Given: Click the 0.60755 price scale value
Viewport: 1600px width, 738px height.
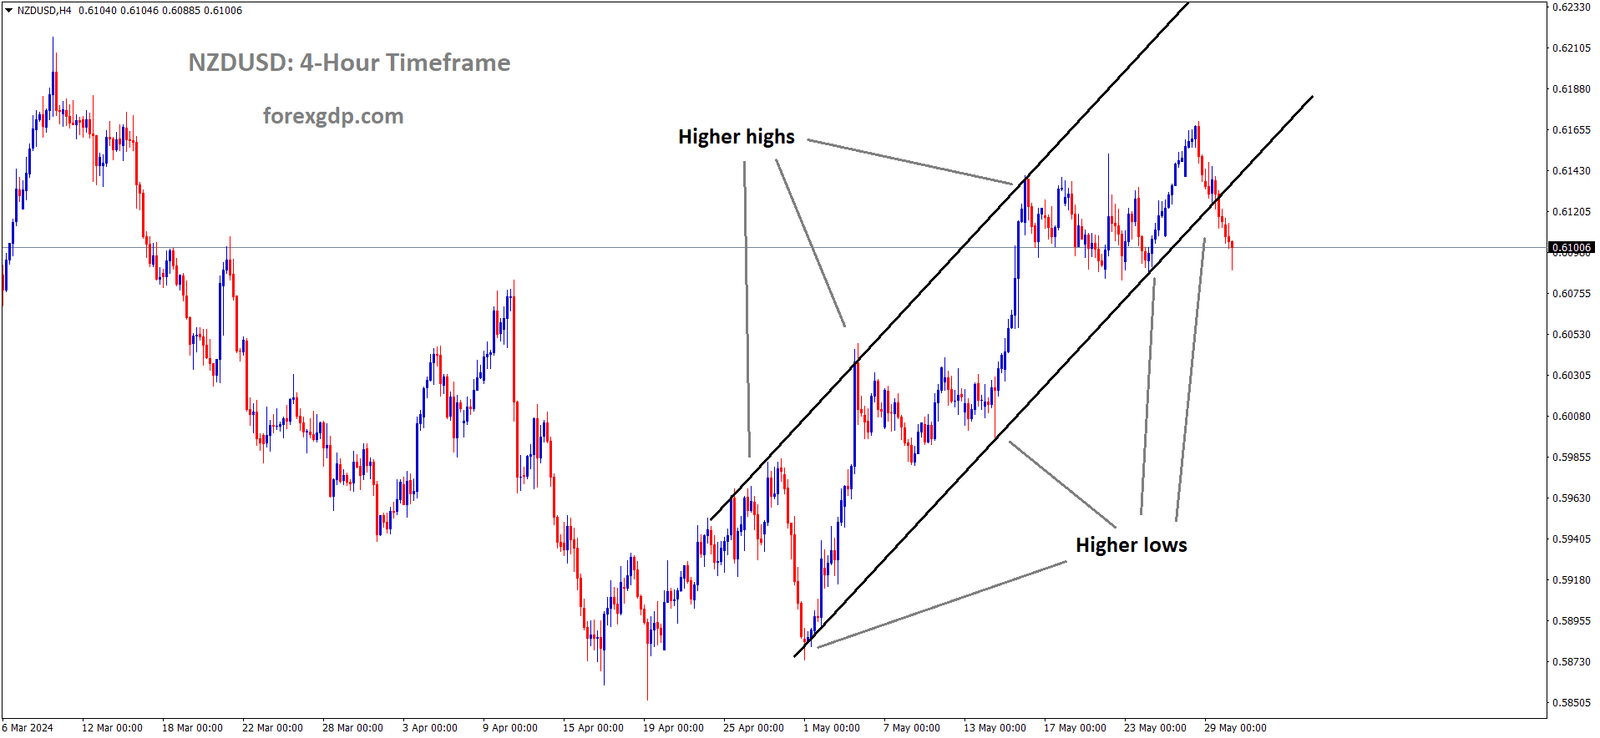Looking at the screenshot, I should pyautogui.click(x=1571, y=294).
